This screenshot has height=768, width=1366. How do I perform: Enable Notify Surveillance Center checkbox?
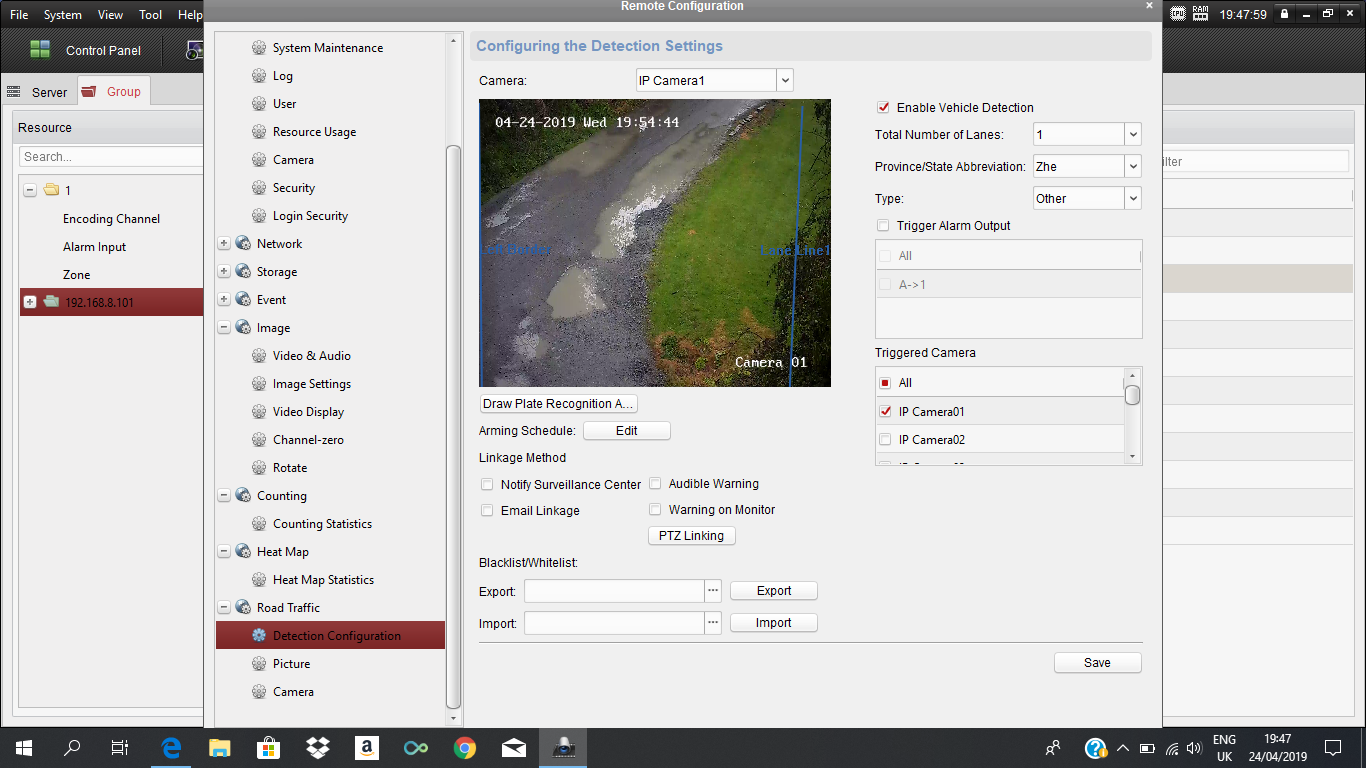(488, 485)
